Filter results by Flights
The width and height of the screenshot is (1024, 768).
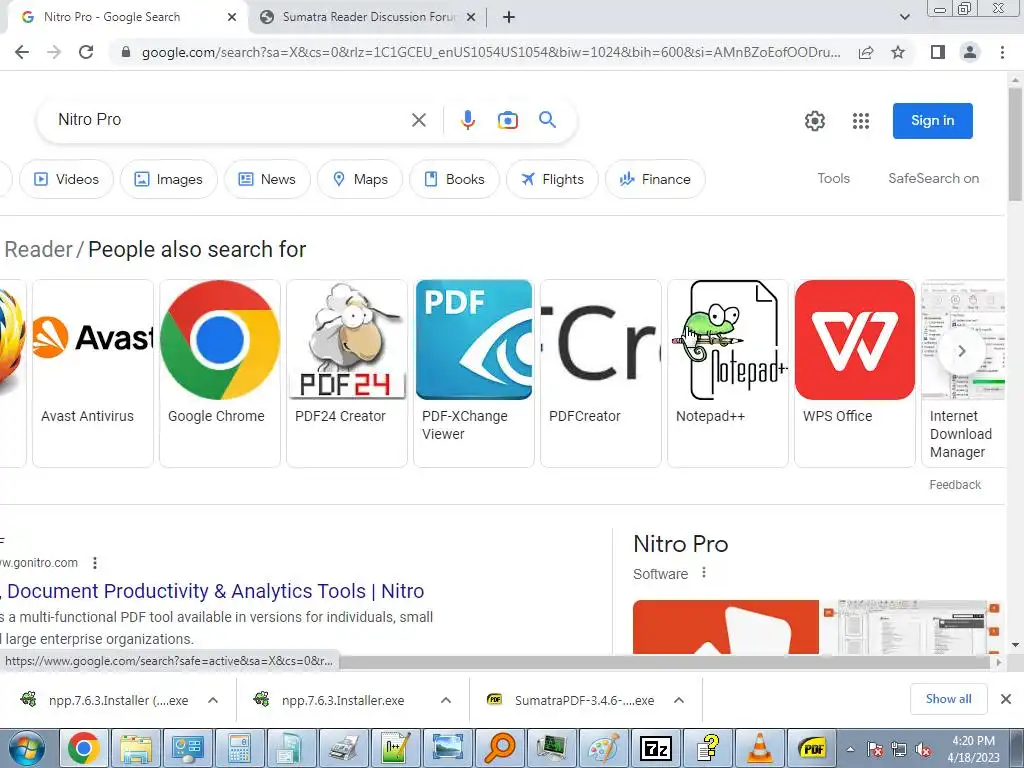[552, 179]
